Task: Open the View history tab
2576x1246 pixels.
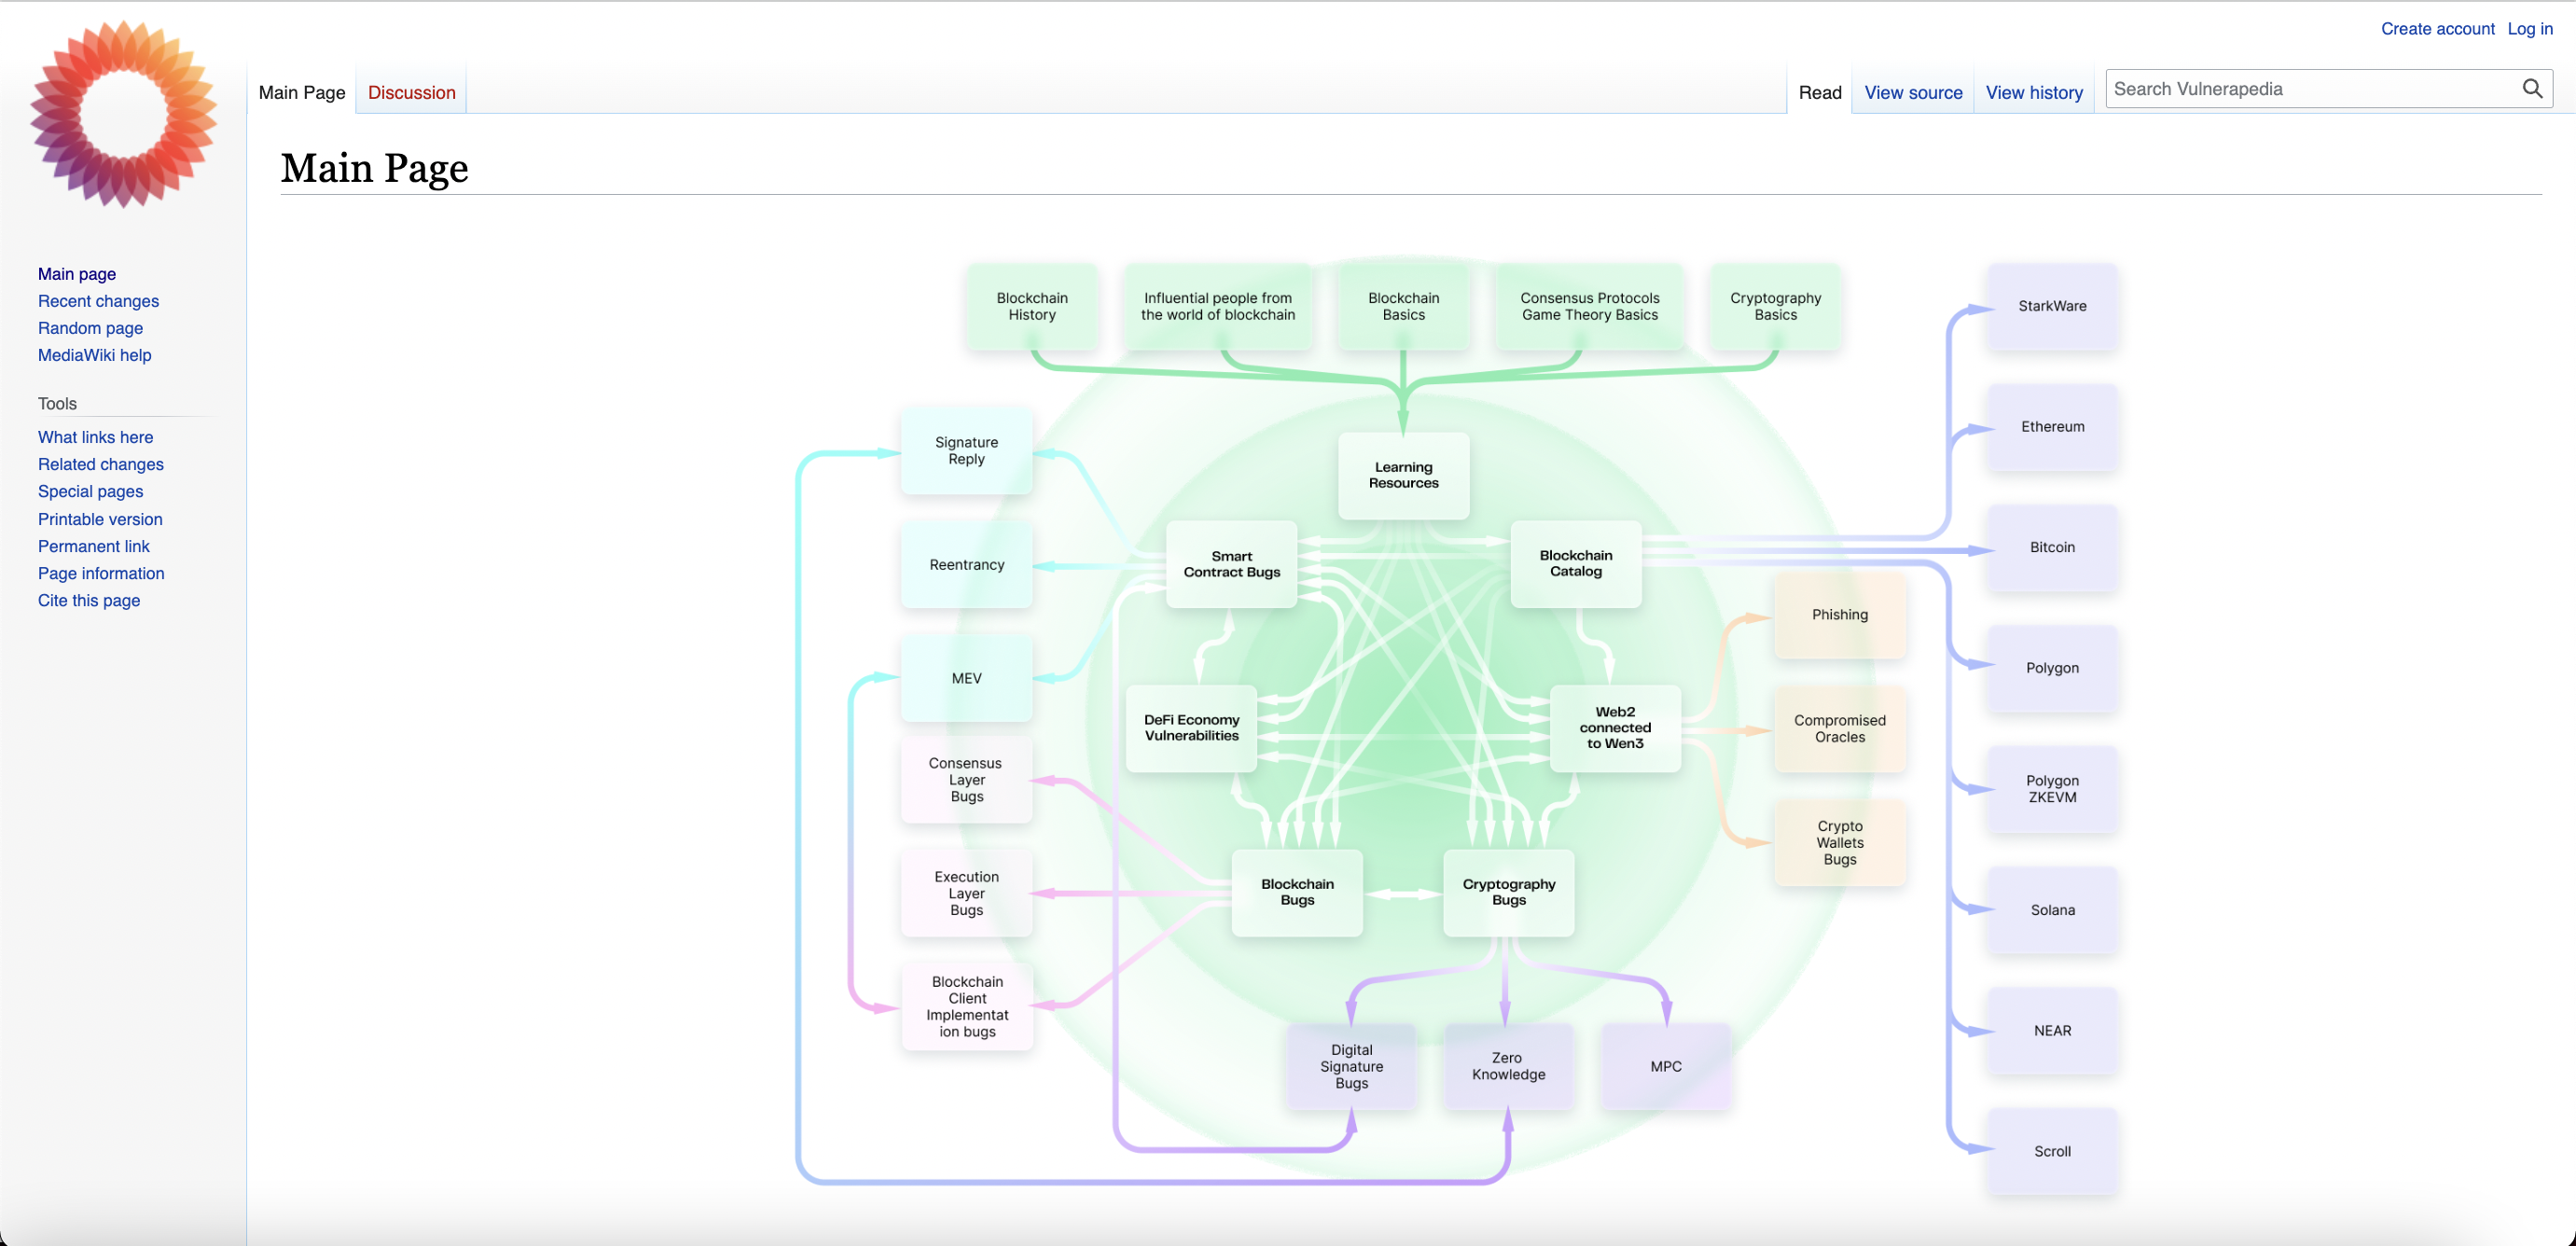Action: coord(2033,92)
